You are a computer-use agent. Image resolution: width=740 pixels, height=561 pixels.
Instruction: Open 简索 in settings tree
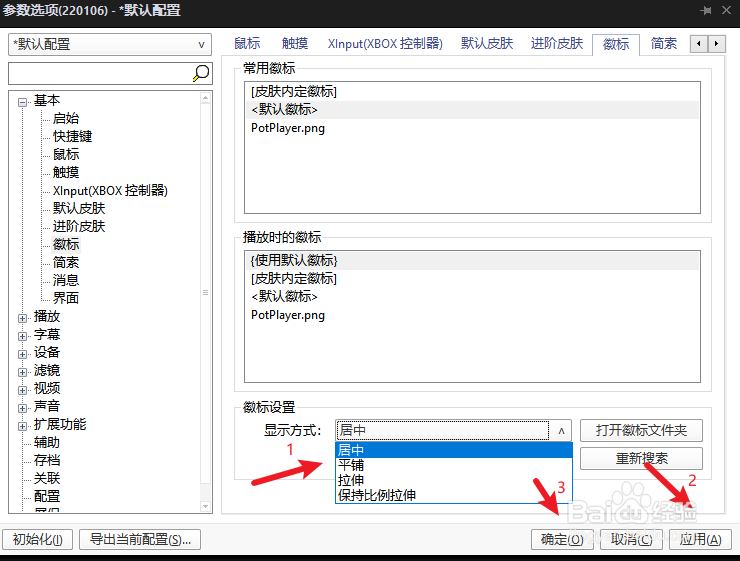click(66, 262)
